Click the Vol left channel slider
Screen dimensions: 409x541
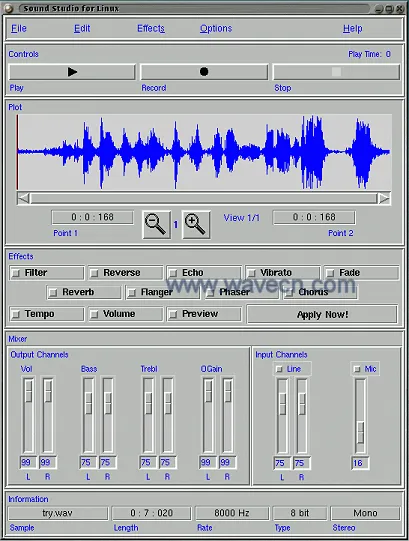tap(28, 415)
